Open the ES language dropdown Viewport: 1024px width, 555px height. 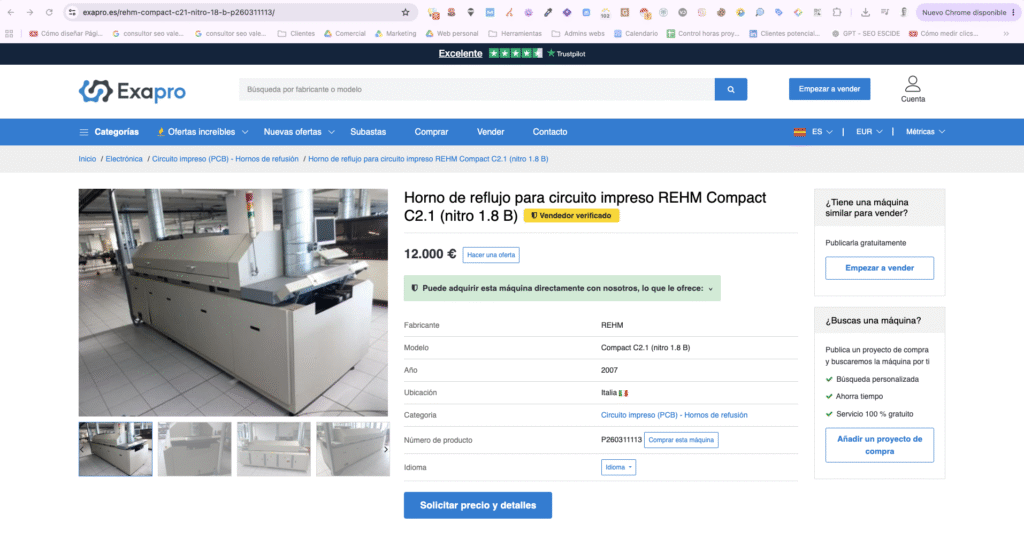click(822, 132)
